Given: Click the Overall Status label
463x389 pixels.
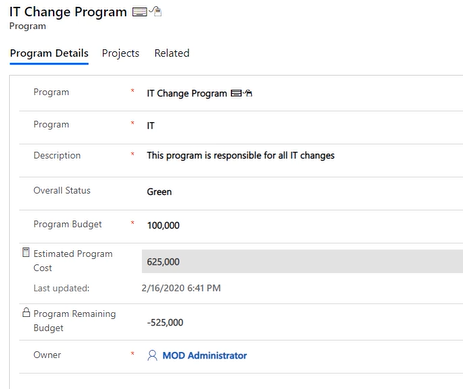Looking at the screenshot, I should pyautogui.click(x=62, y=191).
